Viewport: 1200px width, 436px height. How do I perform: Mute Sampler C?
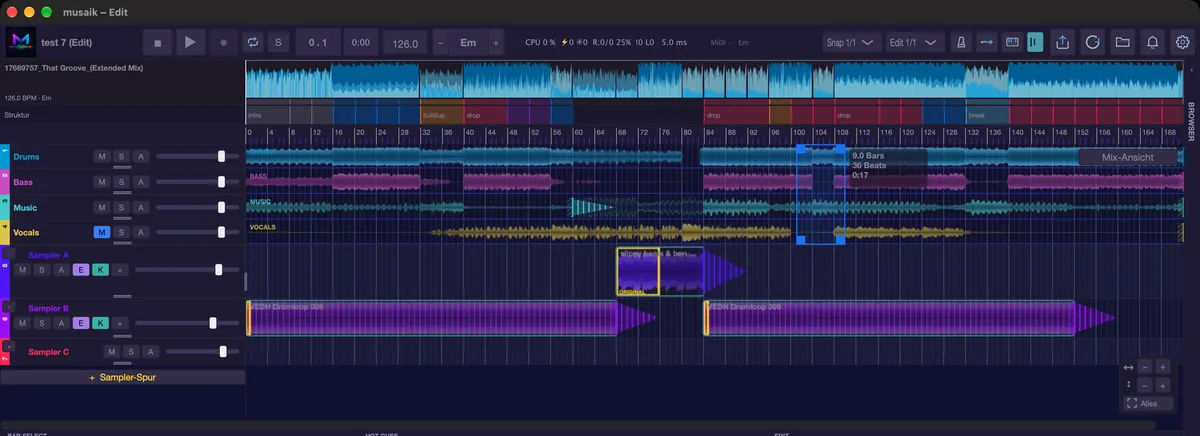click(x=111, y=351)
